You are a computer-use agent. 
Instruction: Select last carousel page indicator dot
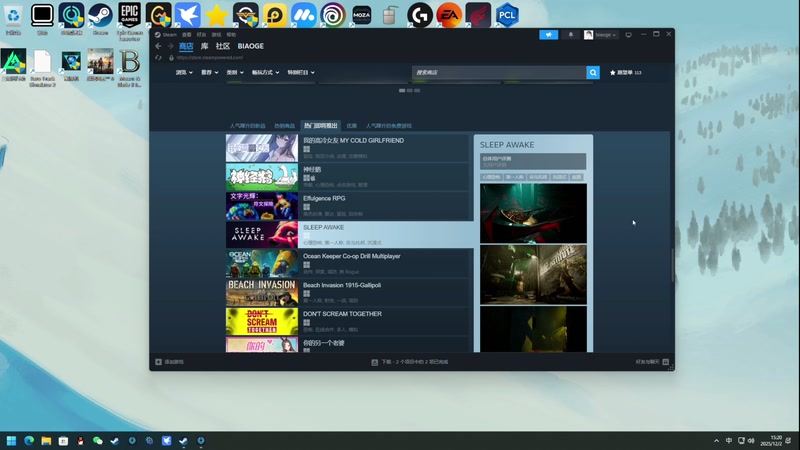coord(417,90)
